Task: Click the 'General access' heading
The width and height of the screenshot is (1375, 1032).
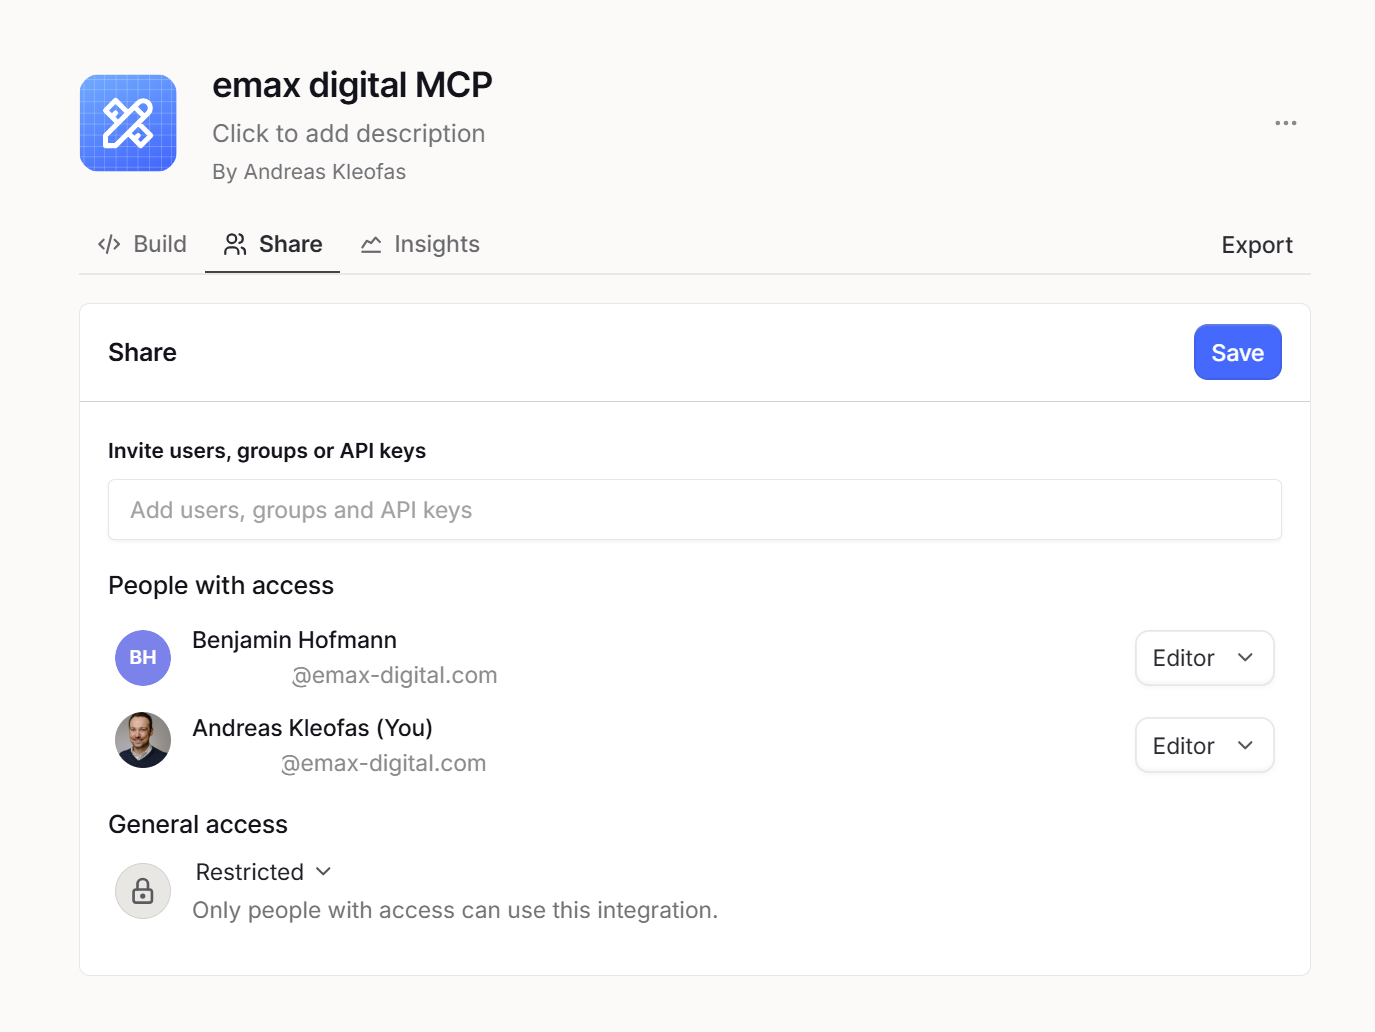Action: 198,824
